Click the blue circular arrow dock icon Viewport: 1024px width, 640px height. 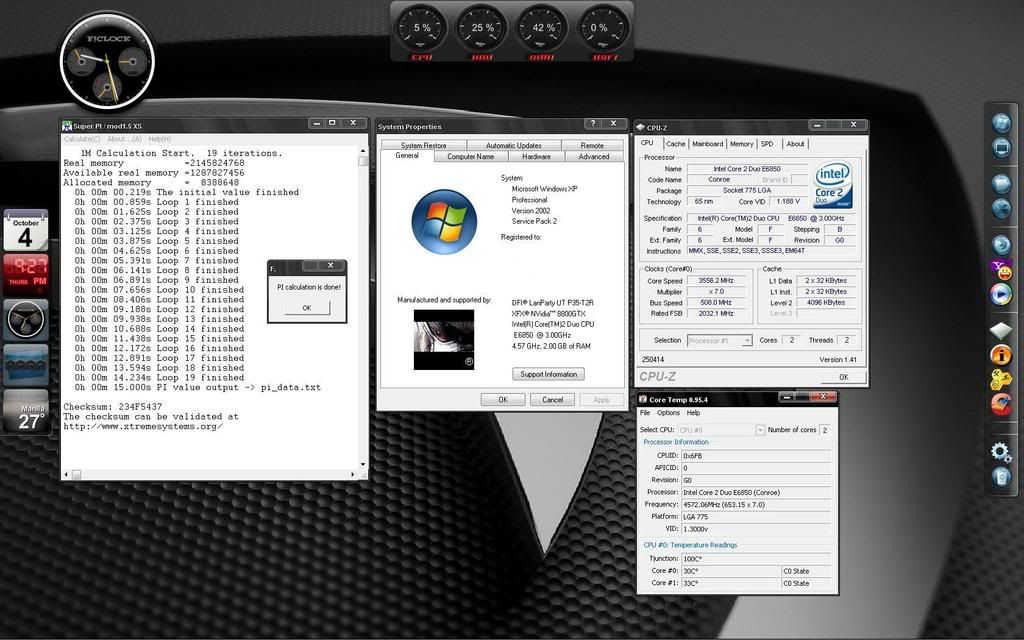(x=1001, y=244)
